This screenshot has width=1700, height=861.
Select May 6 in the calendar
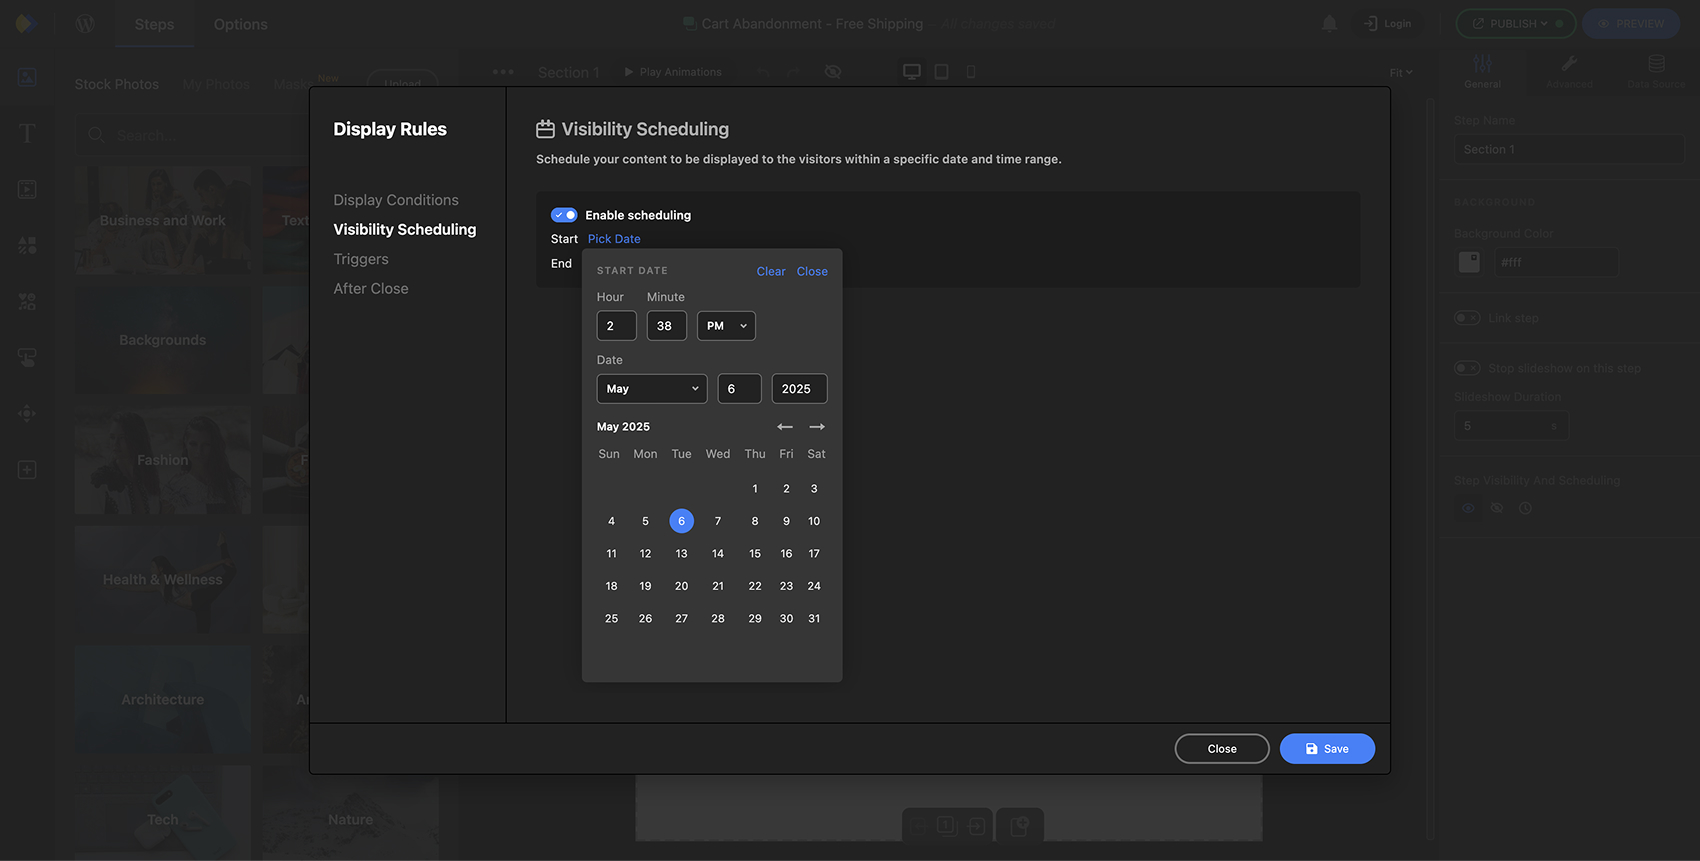click(681, 521)
